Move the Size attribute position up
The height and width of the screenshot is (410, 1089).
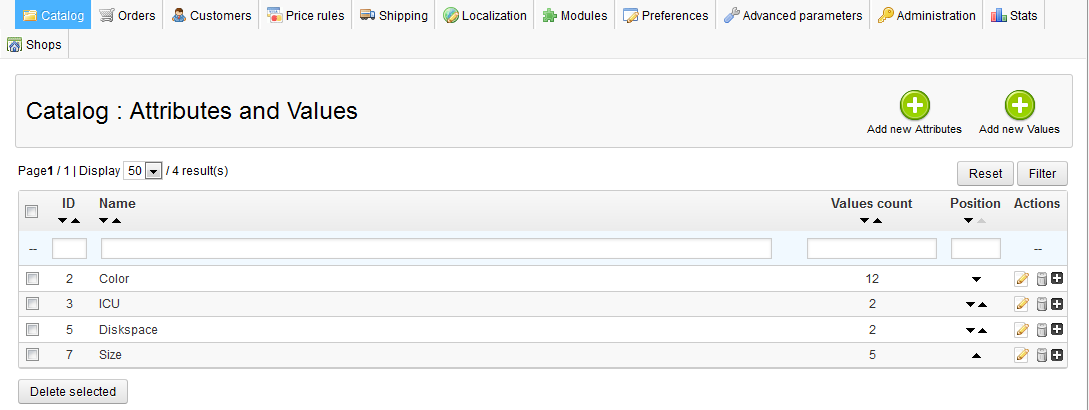click(976, 355)
